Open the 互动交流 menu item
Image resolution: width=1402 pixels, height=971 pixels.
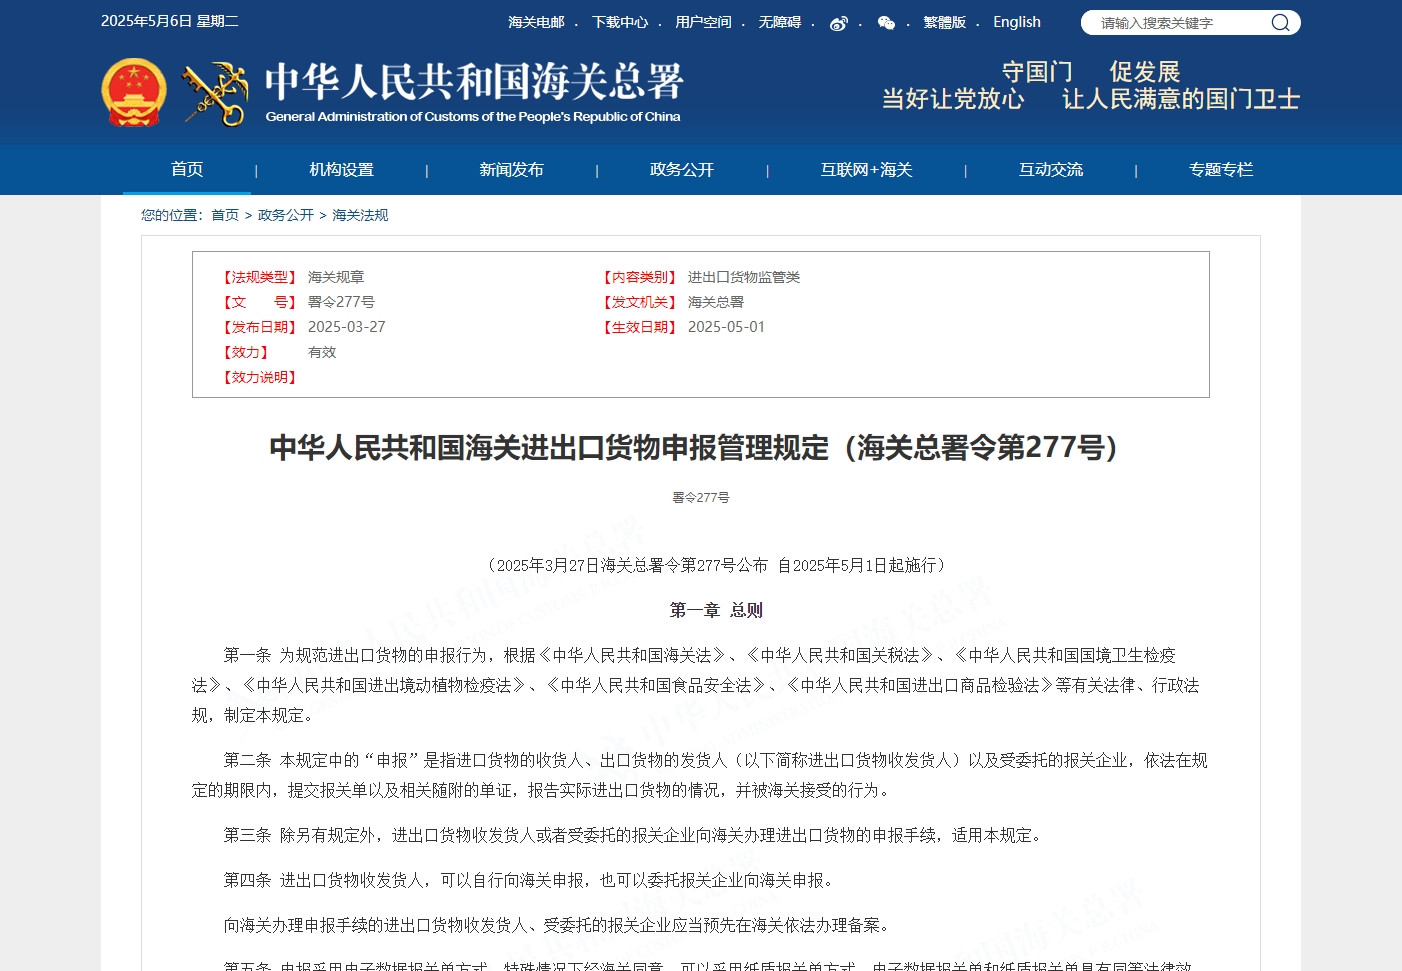(1050, 170)
